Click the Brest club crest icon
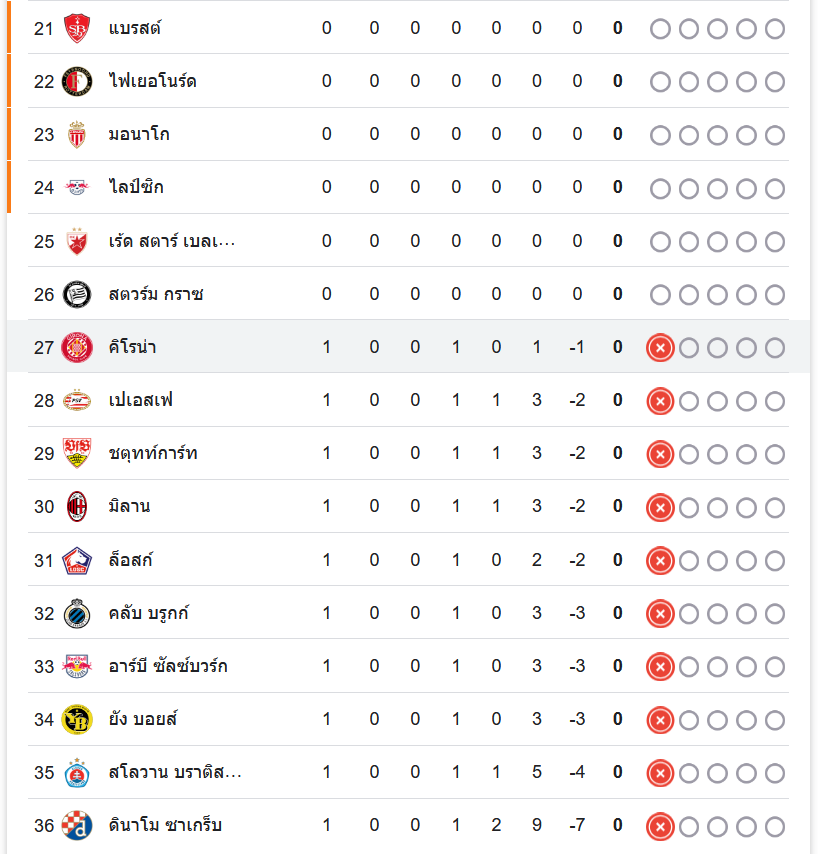 [77, 28]
